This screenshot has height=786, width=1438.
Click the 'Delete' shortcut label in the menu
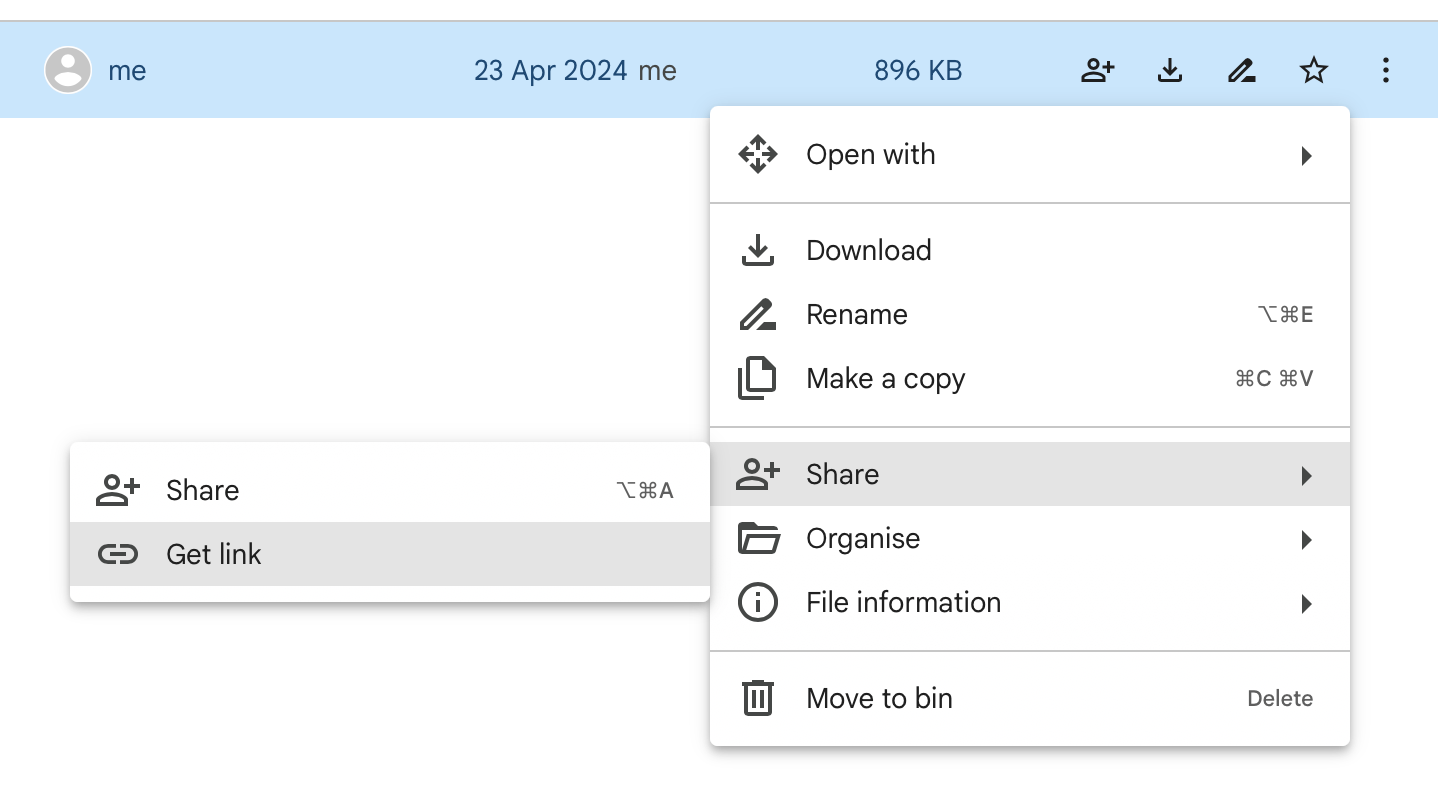coord(1280,699)
